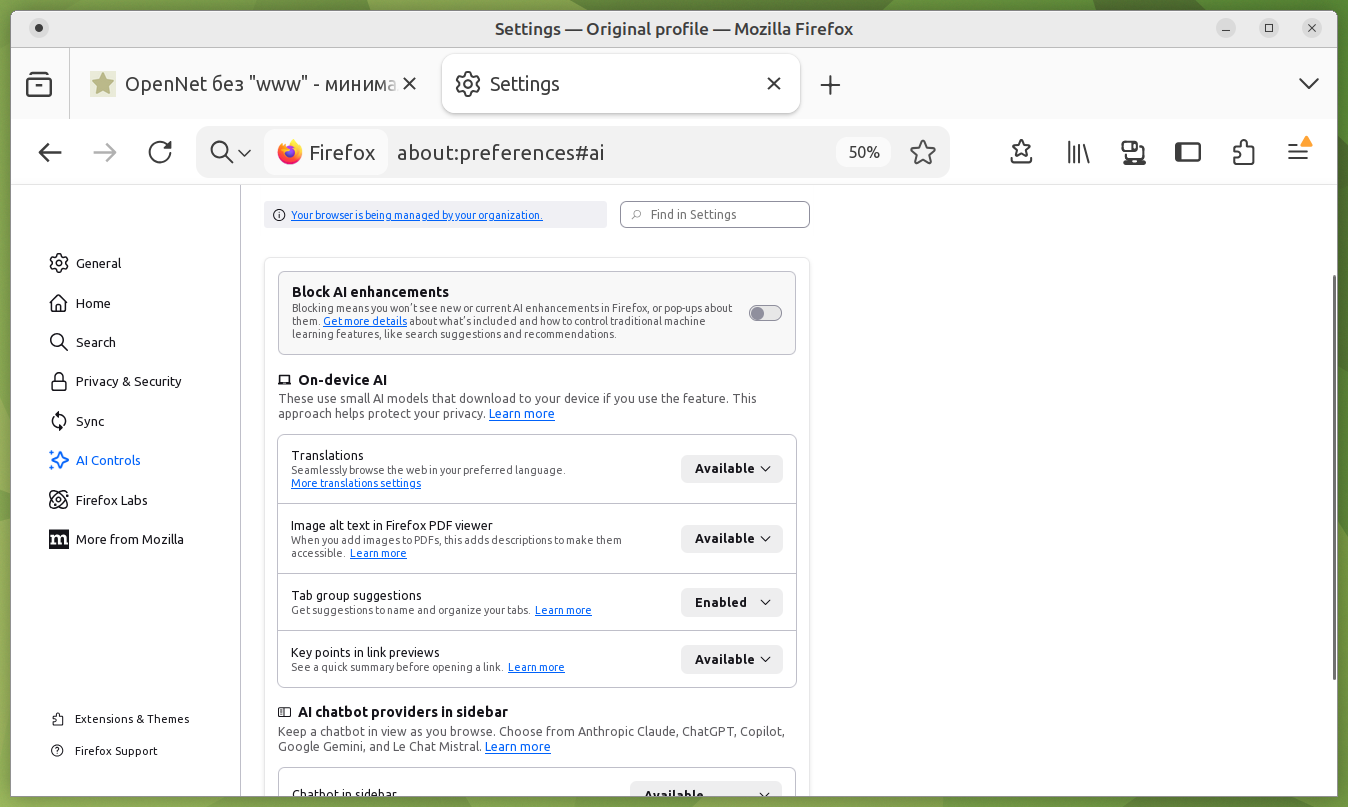The width and height of the screenshot is (1348, 807).
Task: Open the Key points in link previews dropdown
Action: point(732,660)
